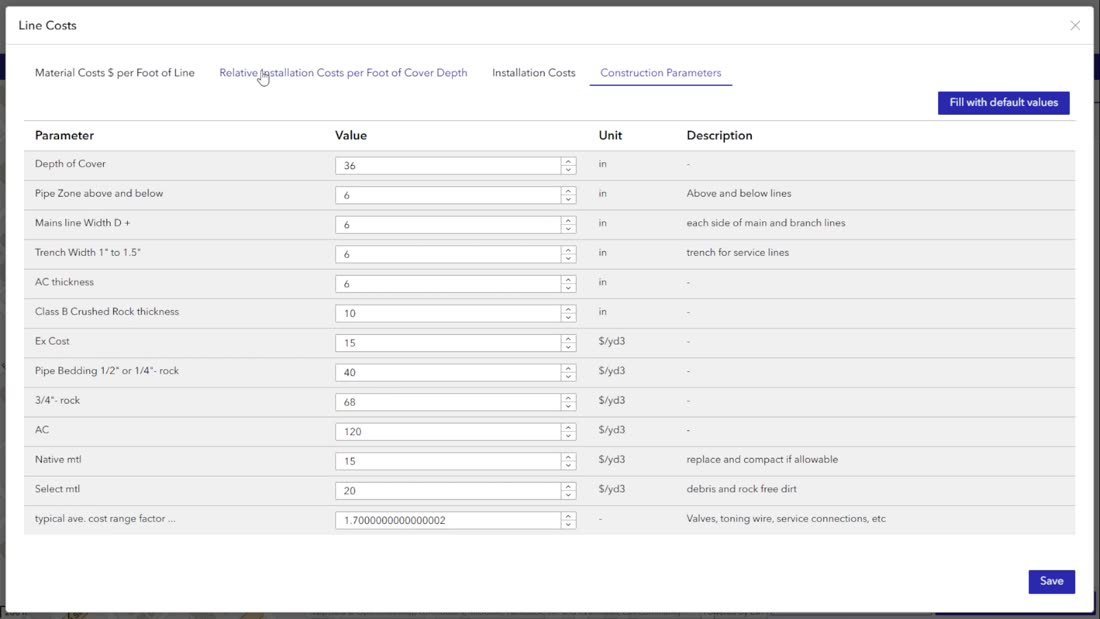Edit the AC cost value of 120
1100x619 pixels.
(x=448, y=432)
